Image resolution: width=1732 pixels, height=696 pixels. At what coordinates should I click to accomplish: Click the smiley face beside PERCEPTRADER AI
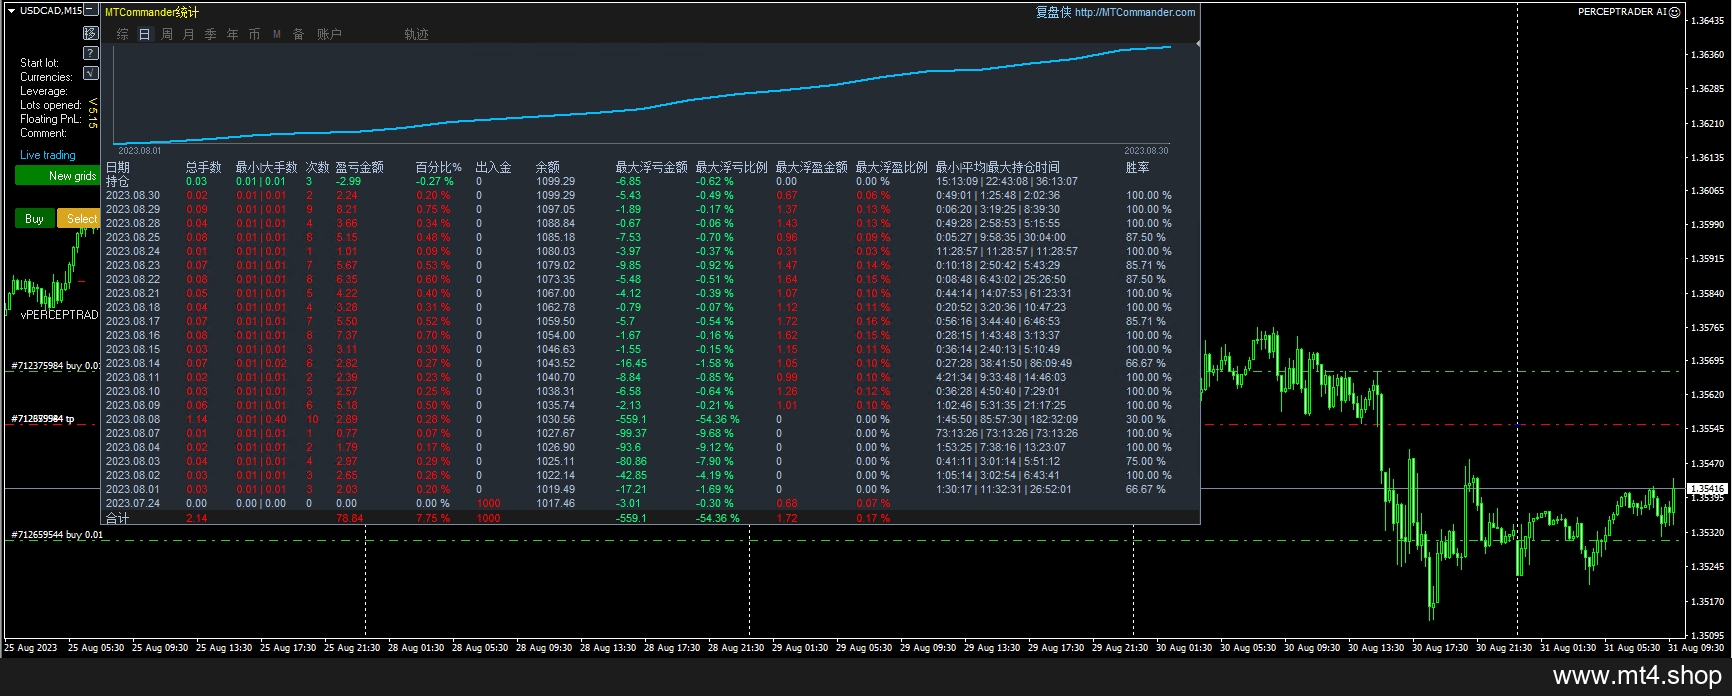[x=1675, y=12]
